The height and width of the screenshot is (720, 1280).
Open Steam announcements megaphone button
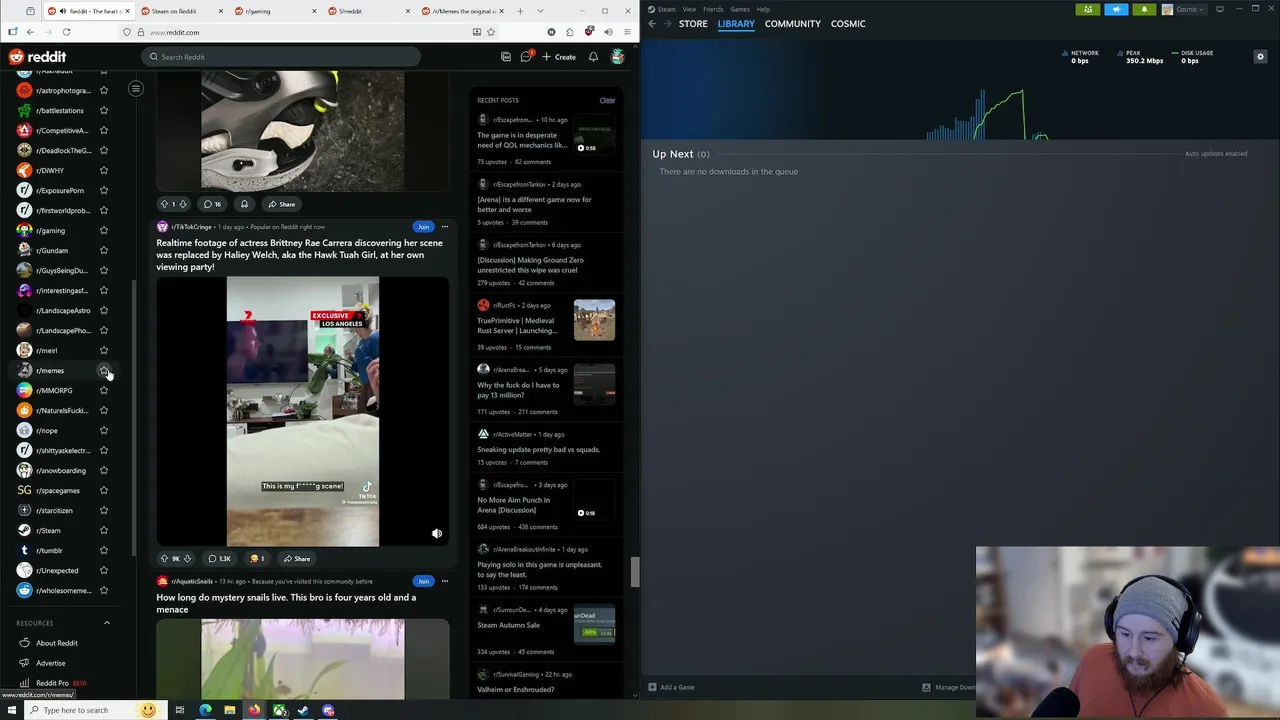(x=1116, y=9)
